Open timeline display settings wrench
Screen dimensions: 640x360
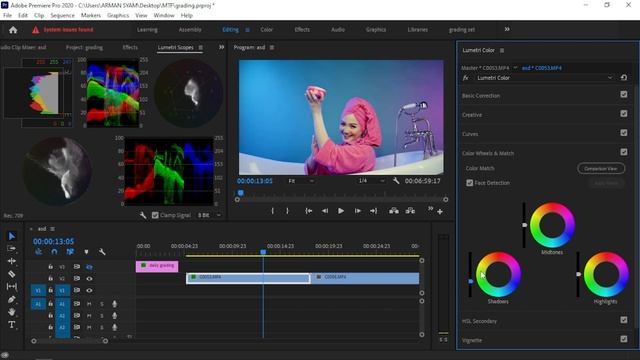pos(102,252)
